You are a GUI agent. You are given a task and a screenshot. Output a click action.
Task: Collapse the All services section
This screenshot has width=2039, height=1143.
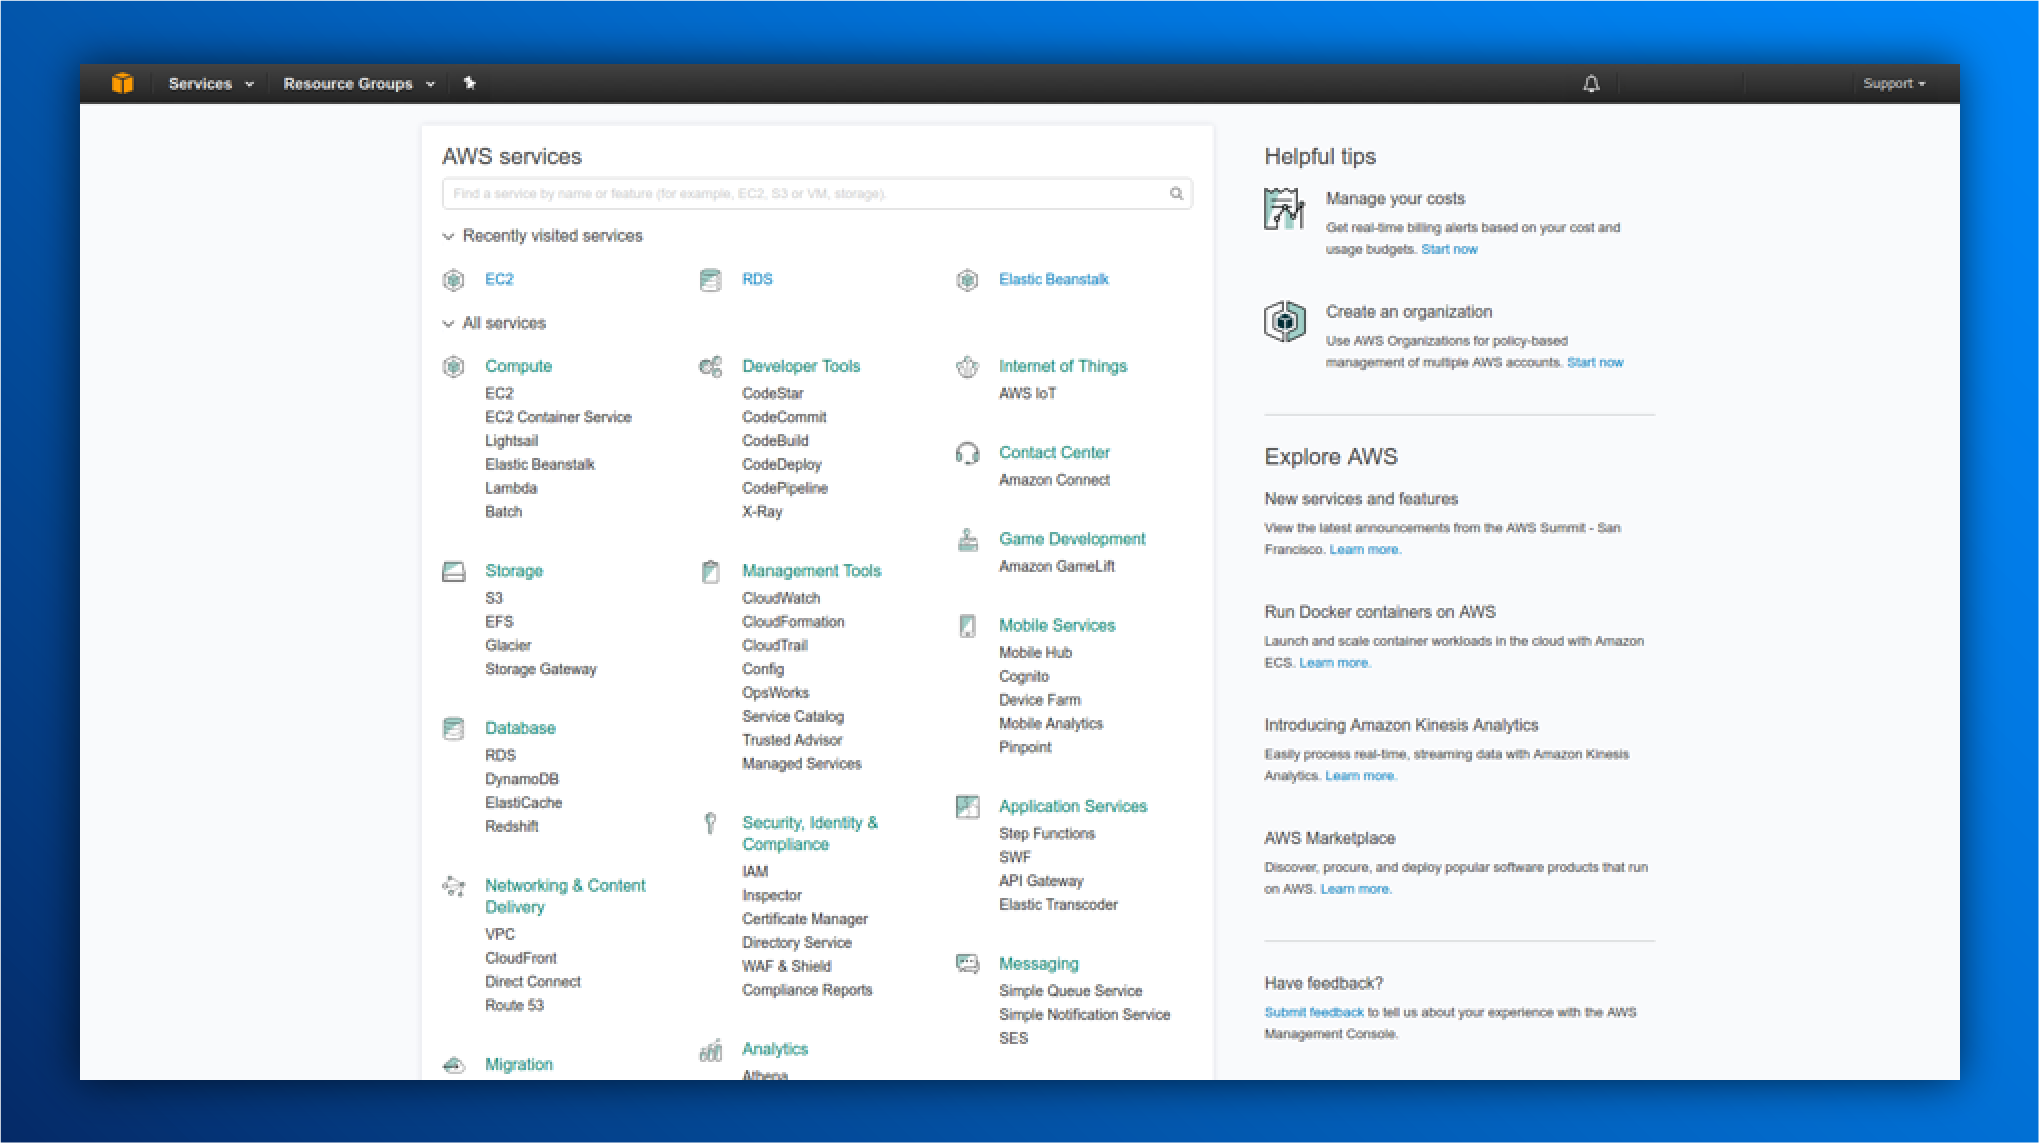pyautogui.click(x=494, y=323)
